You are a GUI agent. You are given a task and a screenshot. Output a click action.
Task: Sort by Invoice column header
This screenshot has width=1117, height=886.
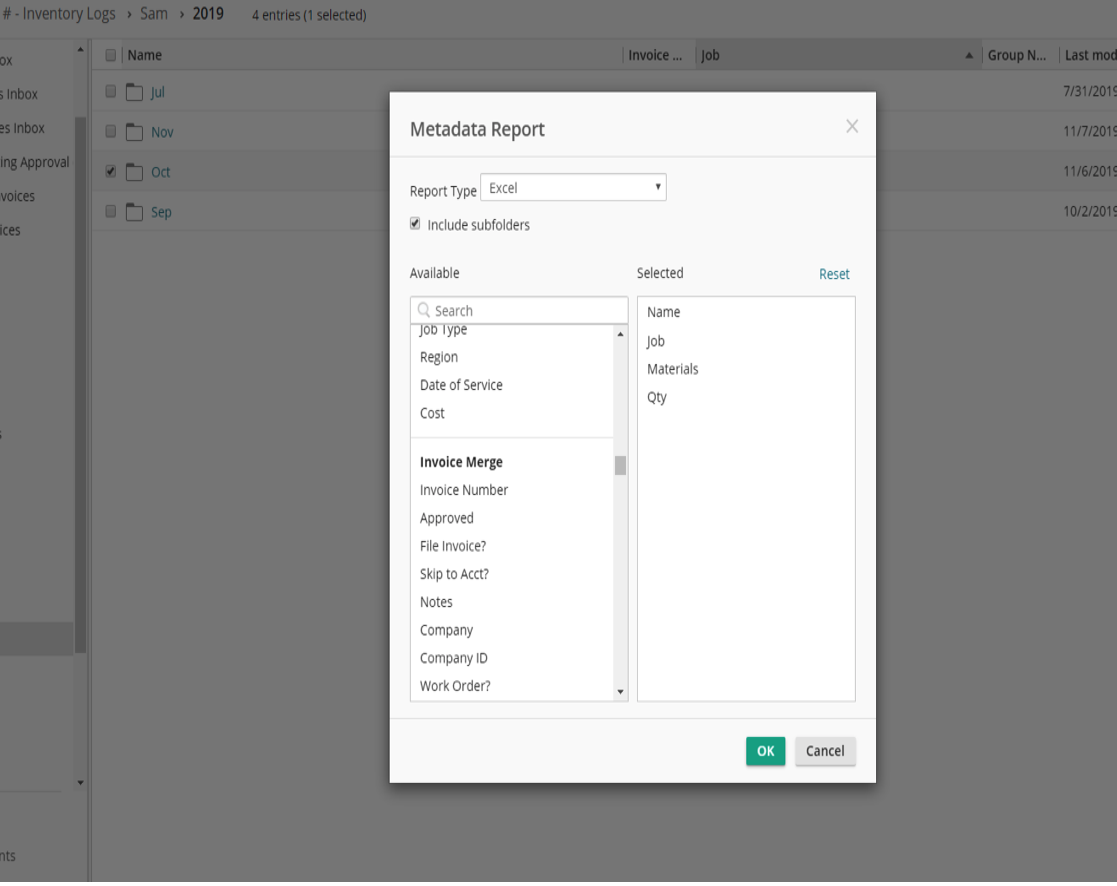(x=655, y=56)
